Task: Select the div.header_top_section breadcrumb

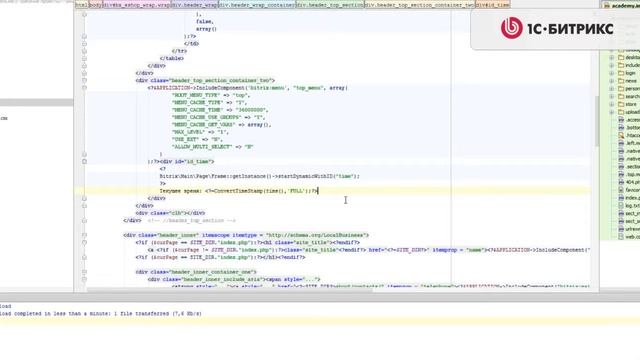Action: [330, 5]
